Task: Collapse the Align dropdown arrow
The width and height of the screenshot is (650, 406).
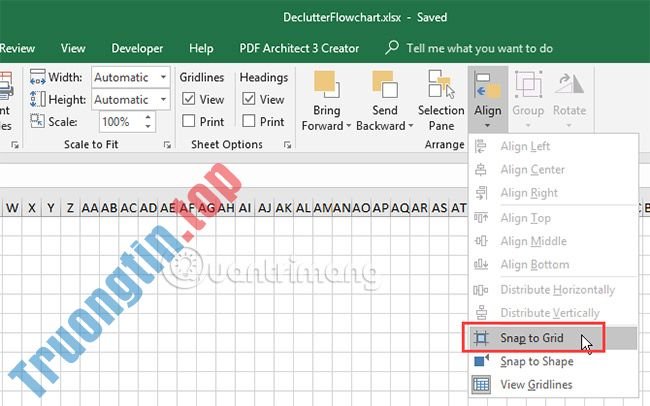Action: 488,125
